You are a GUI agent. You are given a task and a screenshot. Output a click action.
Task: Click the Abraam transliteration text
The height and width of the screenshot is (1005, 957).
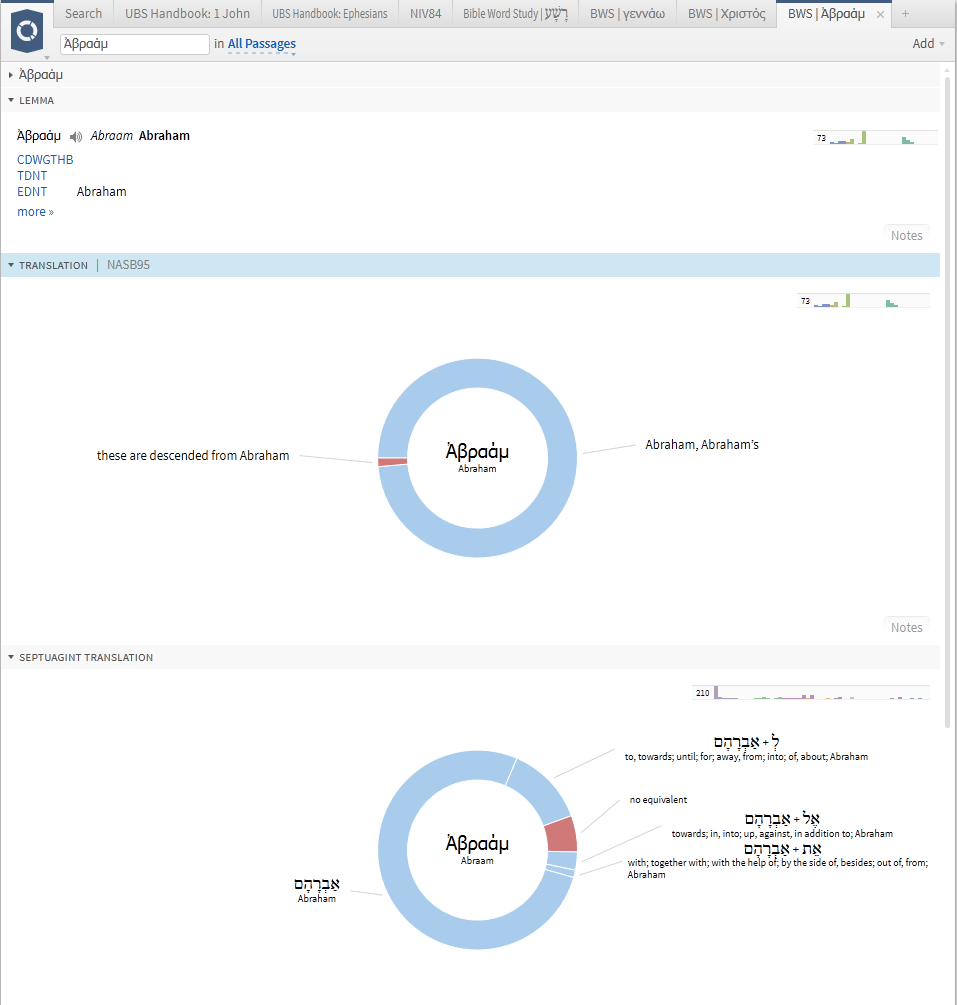point(112,136)
